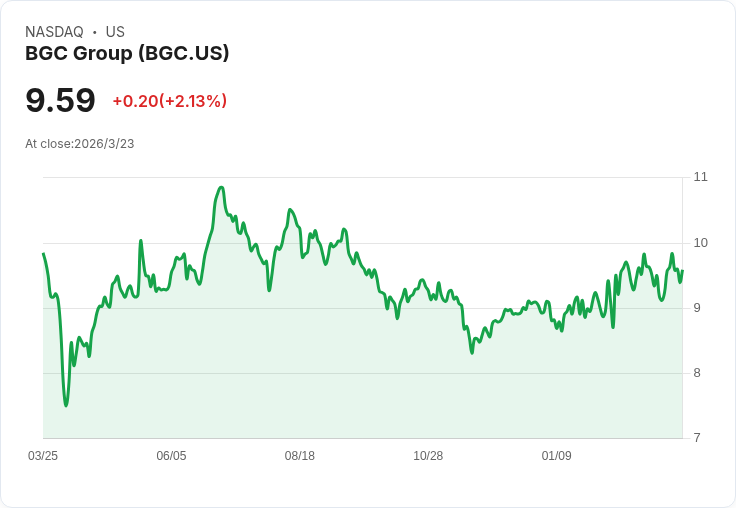Viewport: 736px width, 508px height.
Task: Click the BGC Group (BGC.US) title
Action: tap(127, 53)
